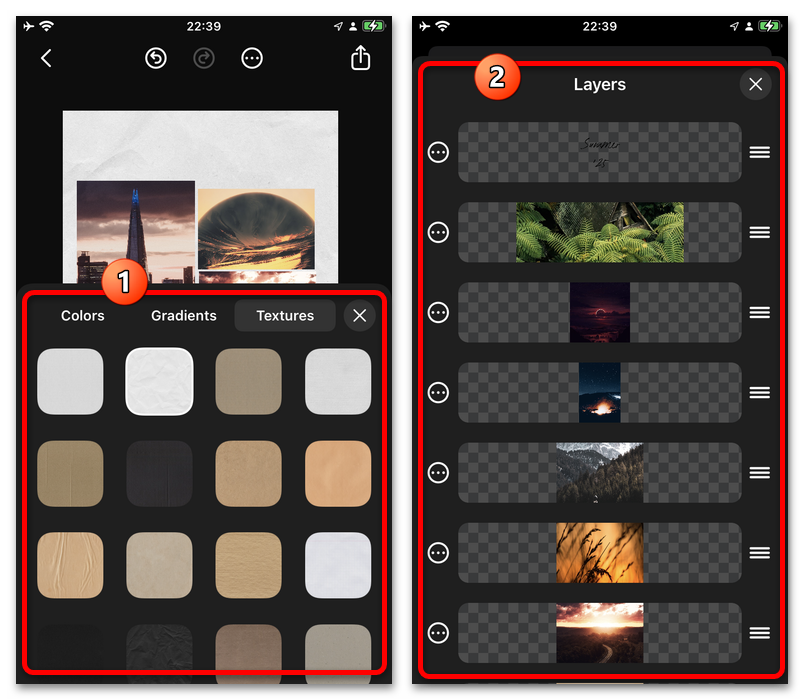Image resolution: width=804 pixels, height=700 pixels.
Task: Open options for the snowy mountain forest layer
Action: tap(438, 472)
